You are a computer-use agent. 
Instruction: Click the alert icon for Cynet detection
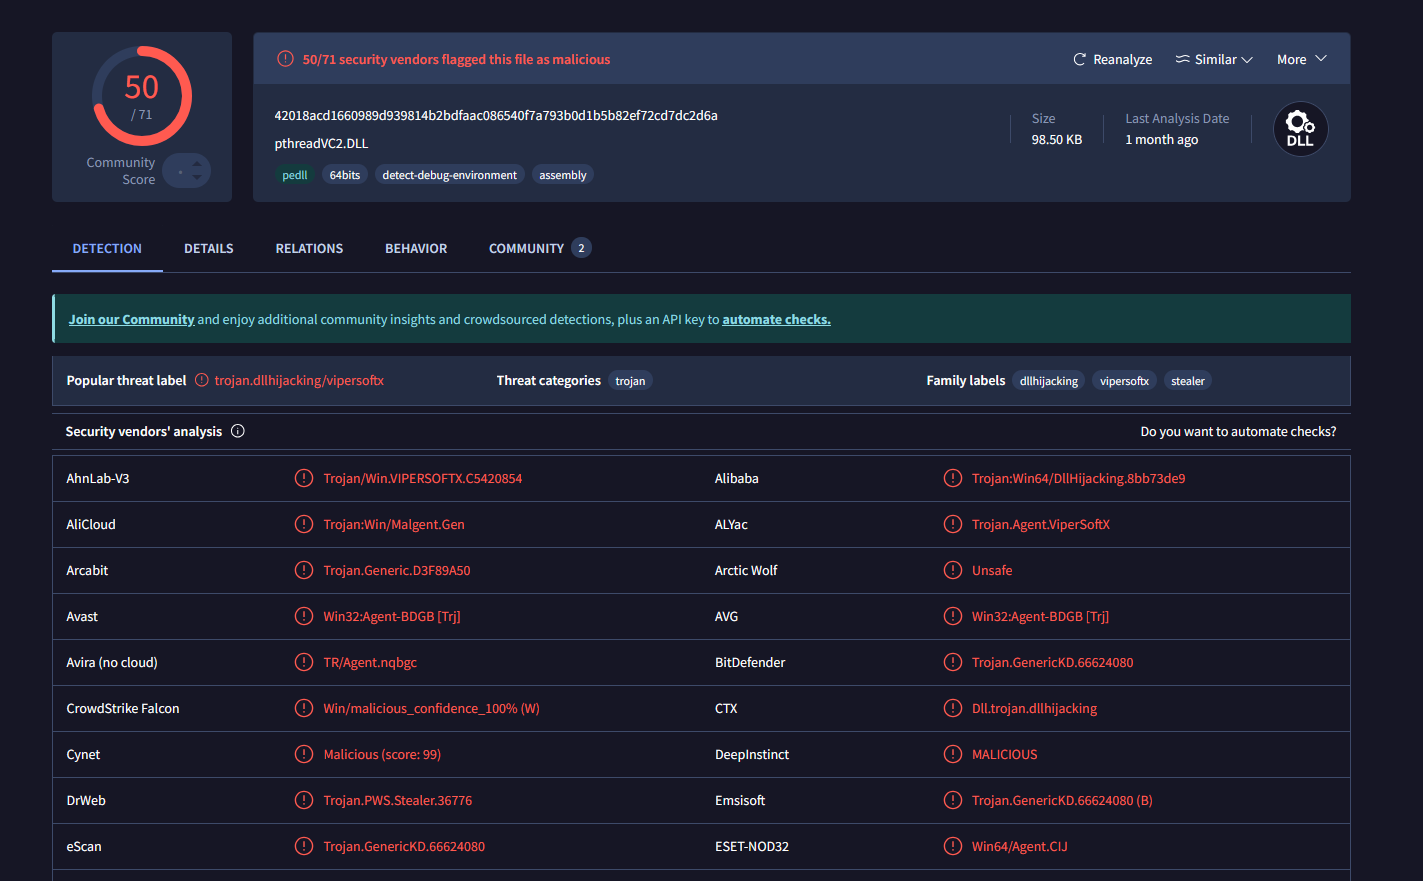pyautogui.click(x=304, y=754)
